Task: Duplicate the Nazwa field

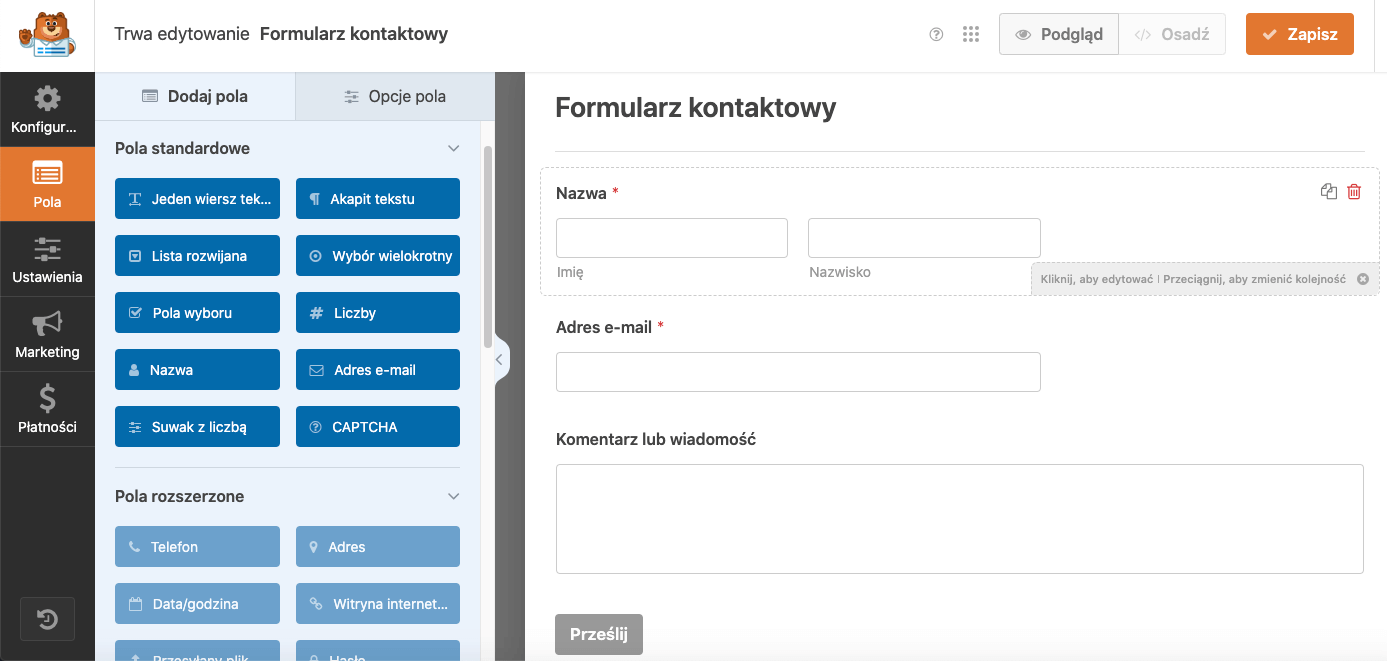Action: click(x=1330, y=192)
